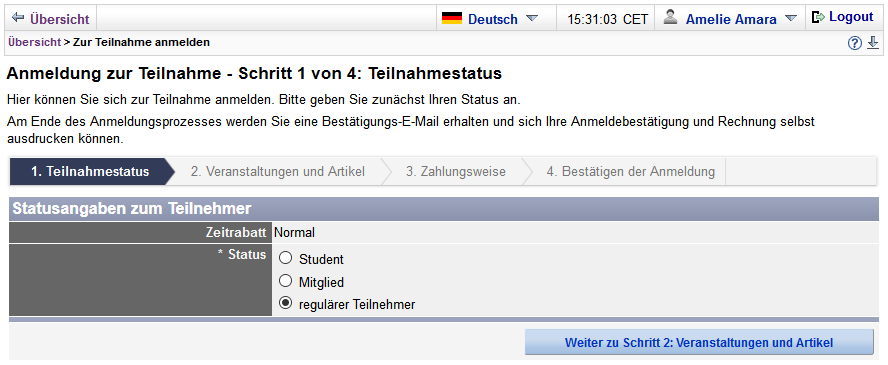Viewport: 888px width, 365px height.
Task: Select the Mitglied status option
Action: coord(286,281)
